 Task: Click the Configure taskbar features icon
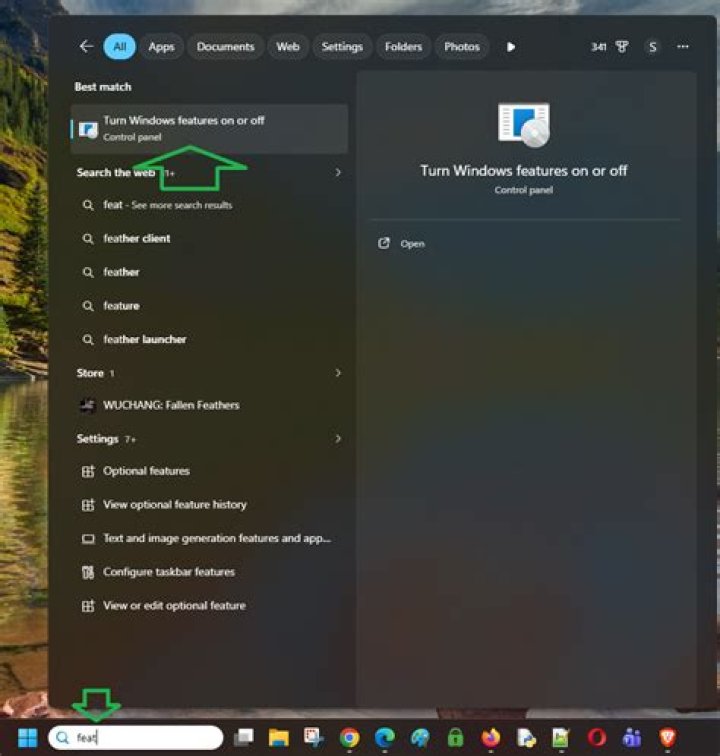click(x=88, y=573)
